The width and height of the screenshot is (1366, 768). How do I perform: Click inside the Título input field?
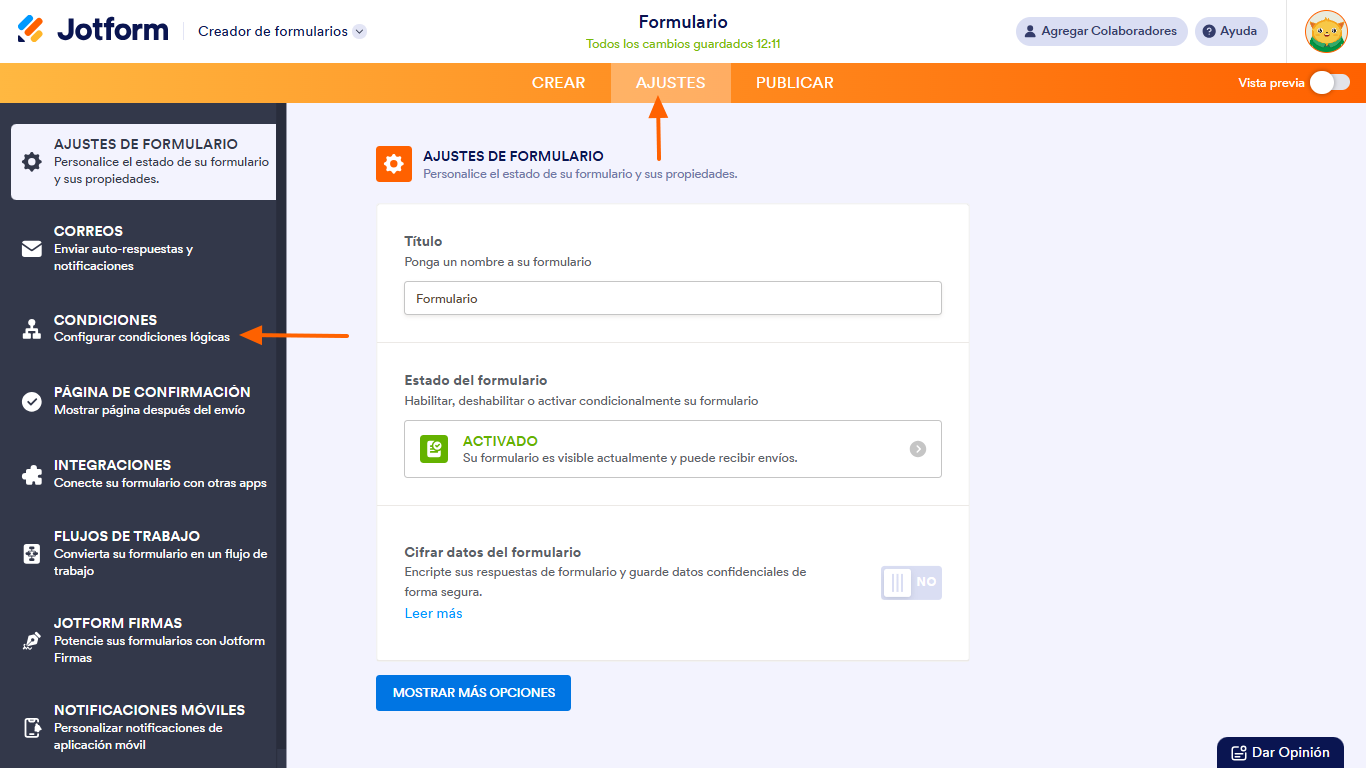[x=672, y=297]
